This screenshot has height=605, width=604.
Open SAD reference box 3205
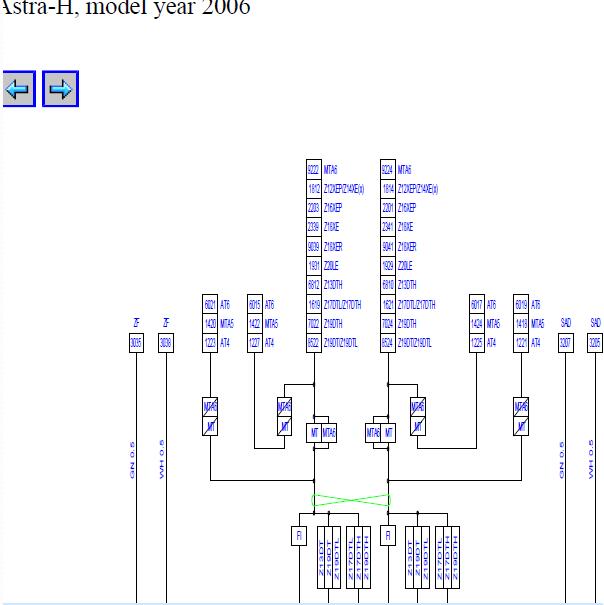[x=595, y=343]
